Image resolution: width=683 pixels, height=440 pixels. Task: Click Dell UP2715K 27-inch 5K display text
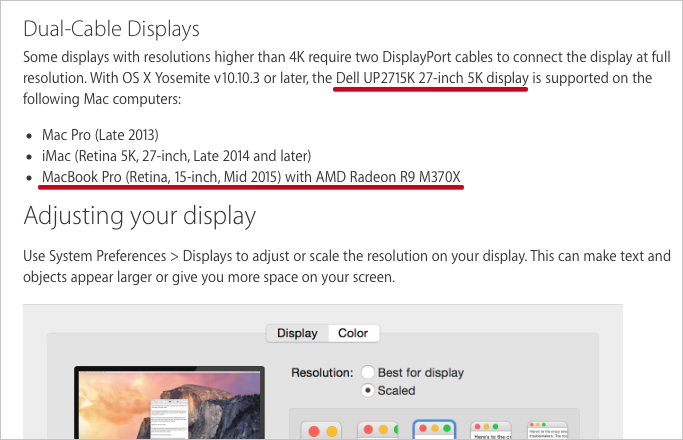click(x=432, y=78)
